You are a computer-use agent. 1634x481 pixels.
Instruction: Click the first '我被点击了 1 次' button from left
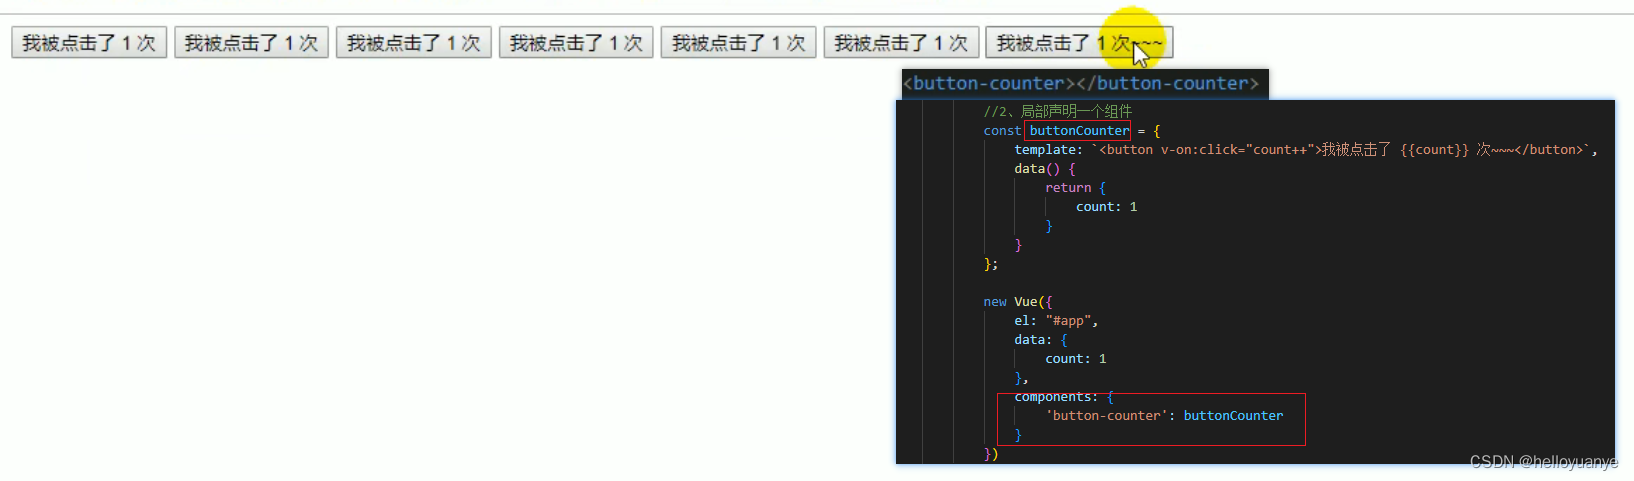pyautogui.click(x=89, y=43)
